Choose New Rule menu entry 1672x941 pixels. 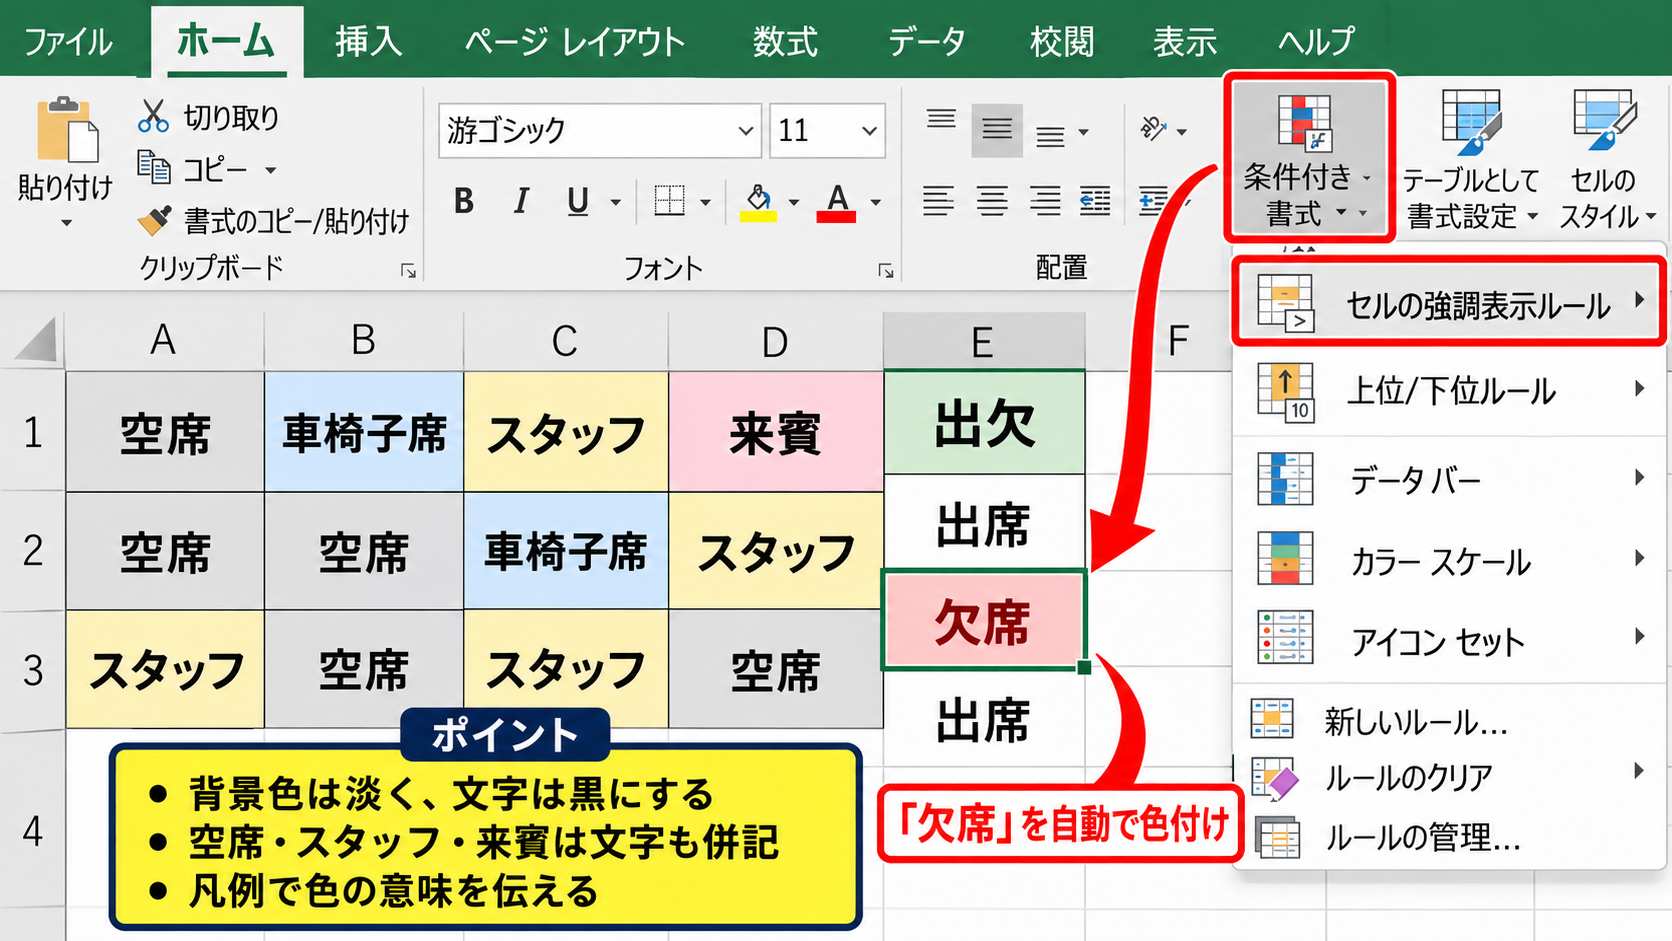pos(1450,720)
